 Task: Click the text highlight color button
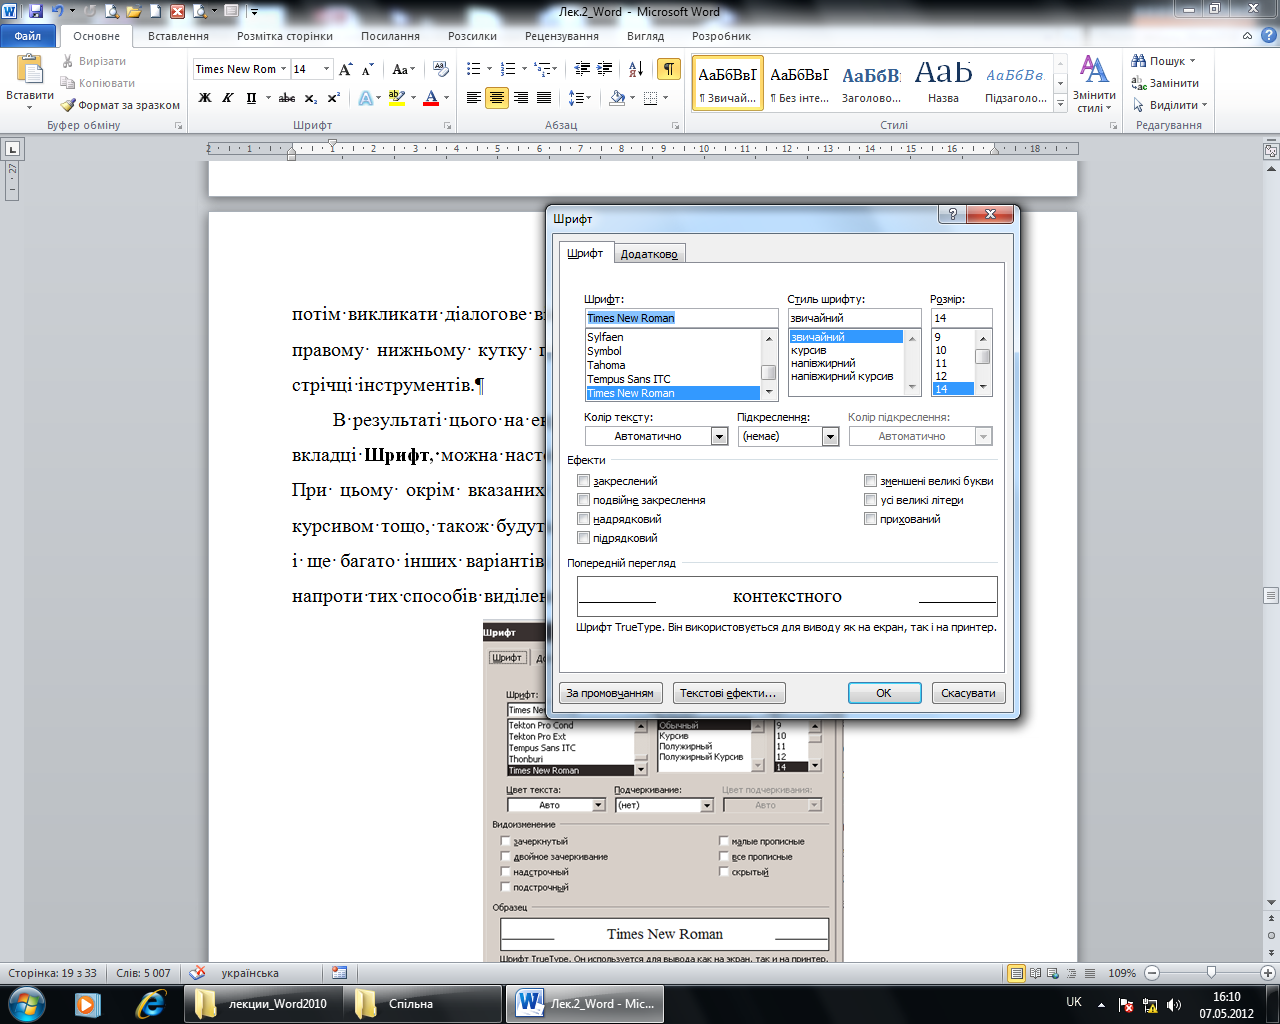pyautogui.click(x=396, y=98)
